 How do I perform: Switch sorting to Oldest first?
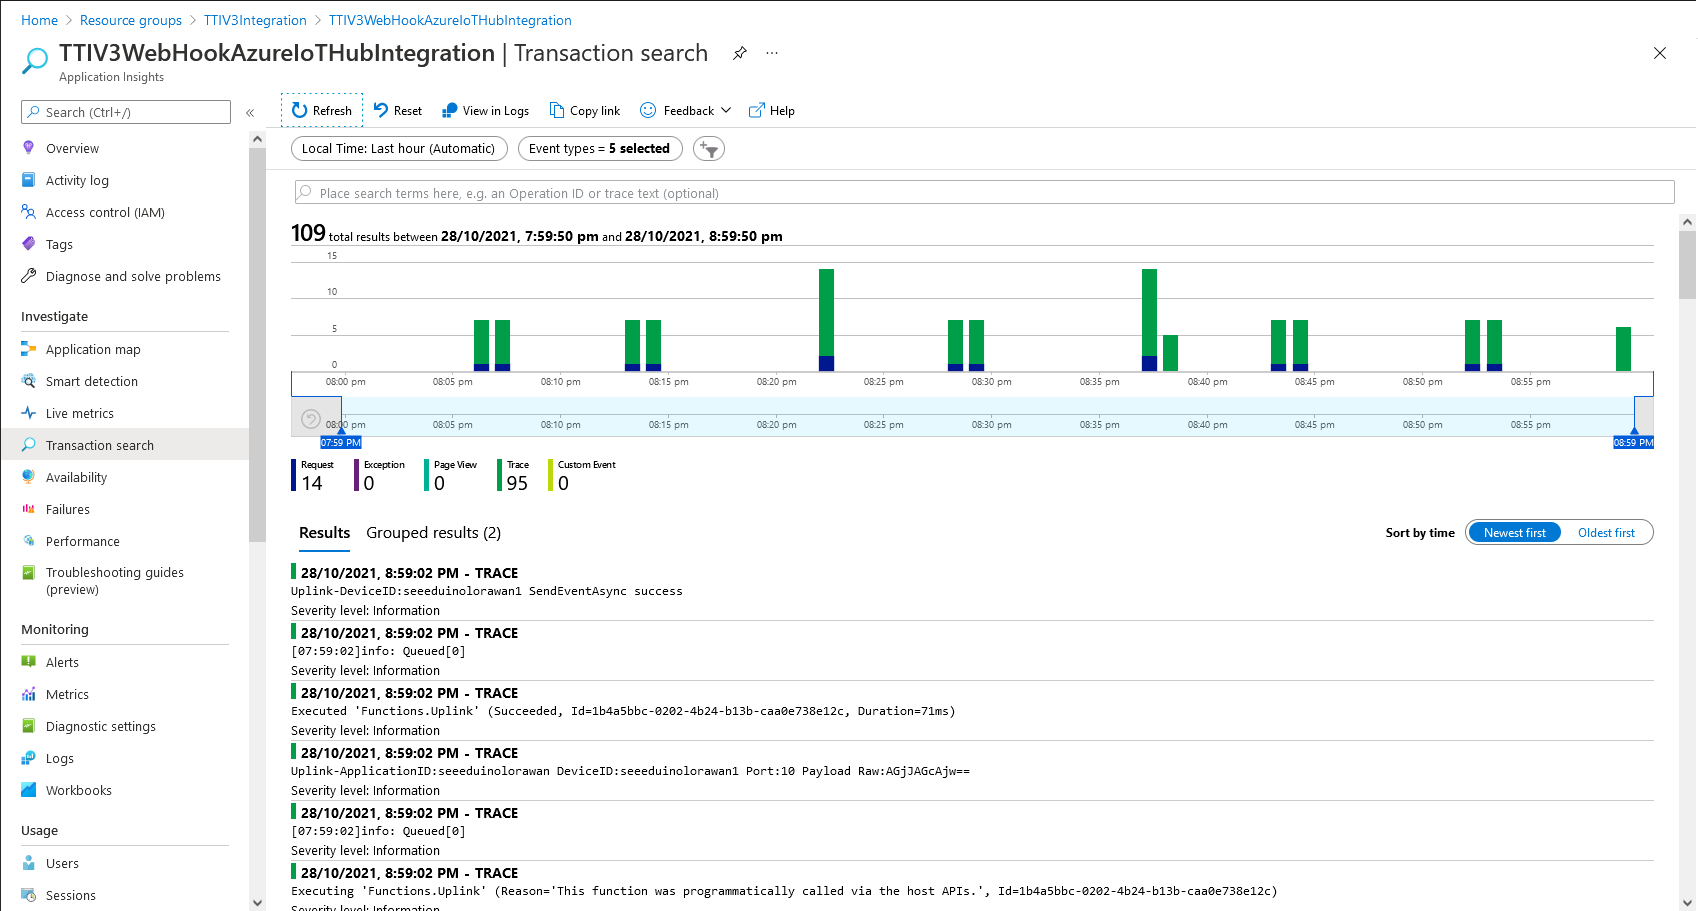pos(1606,533)
